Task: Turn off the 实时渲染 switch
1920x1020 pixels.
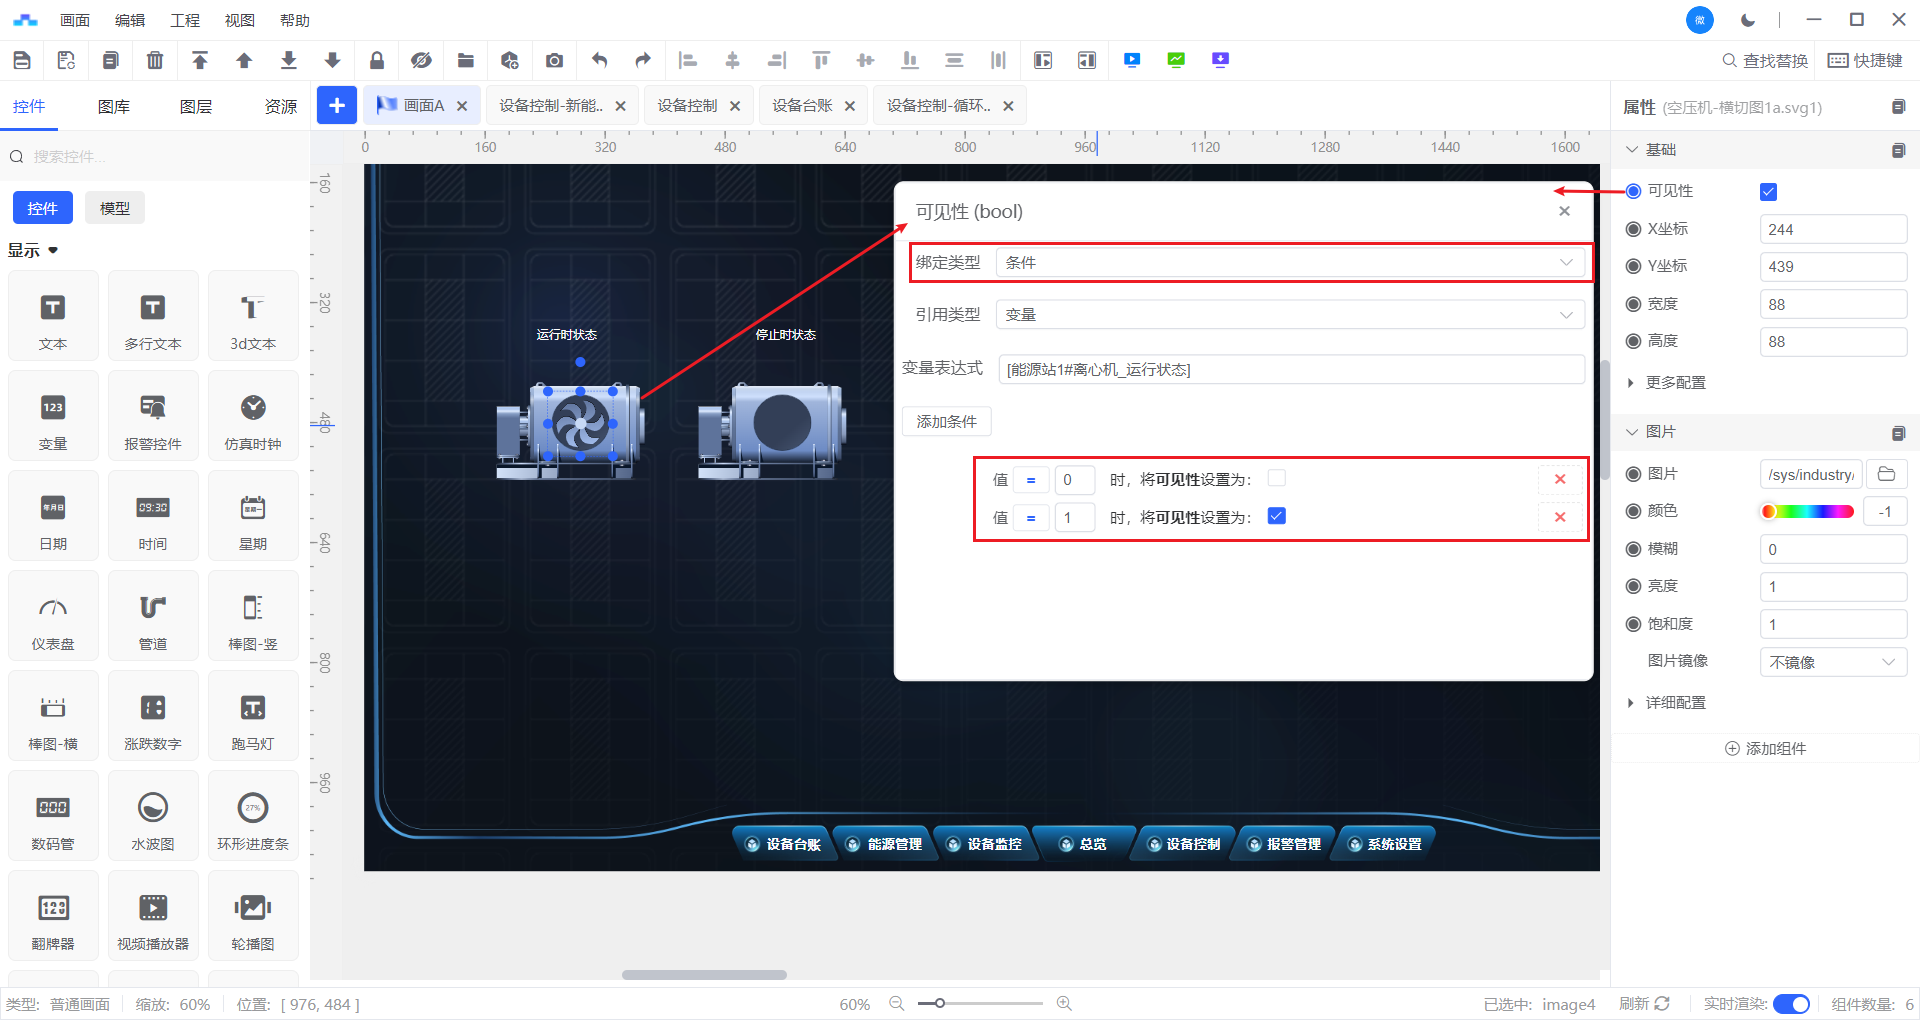Action: tap(1790, 1004)
